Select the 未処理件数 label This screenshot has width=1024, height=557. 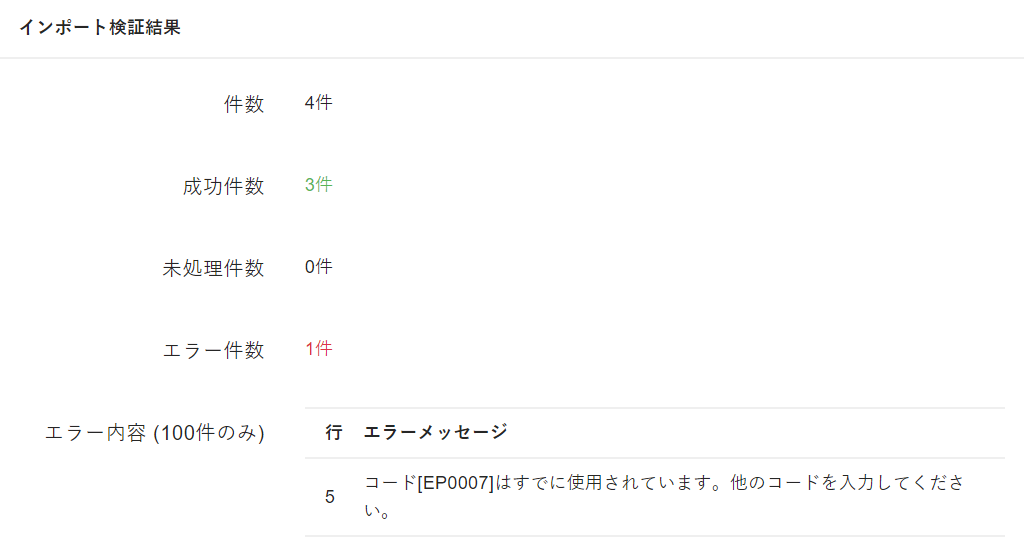pos(213,268)
